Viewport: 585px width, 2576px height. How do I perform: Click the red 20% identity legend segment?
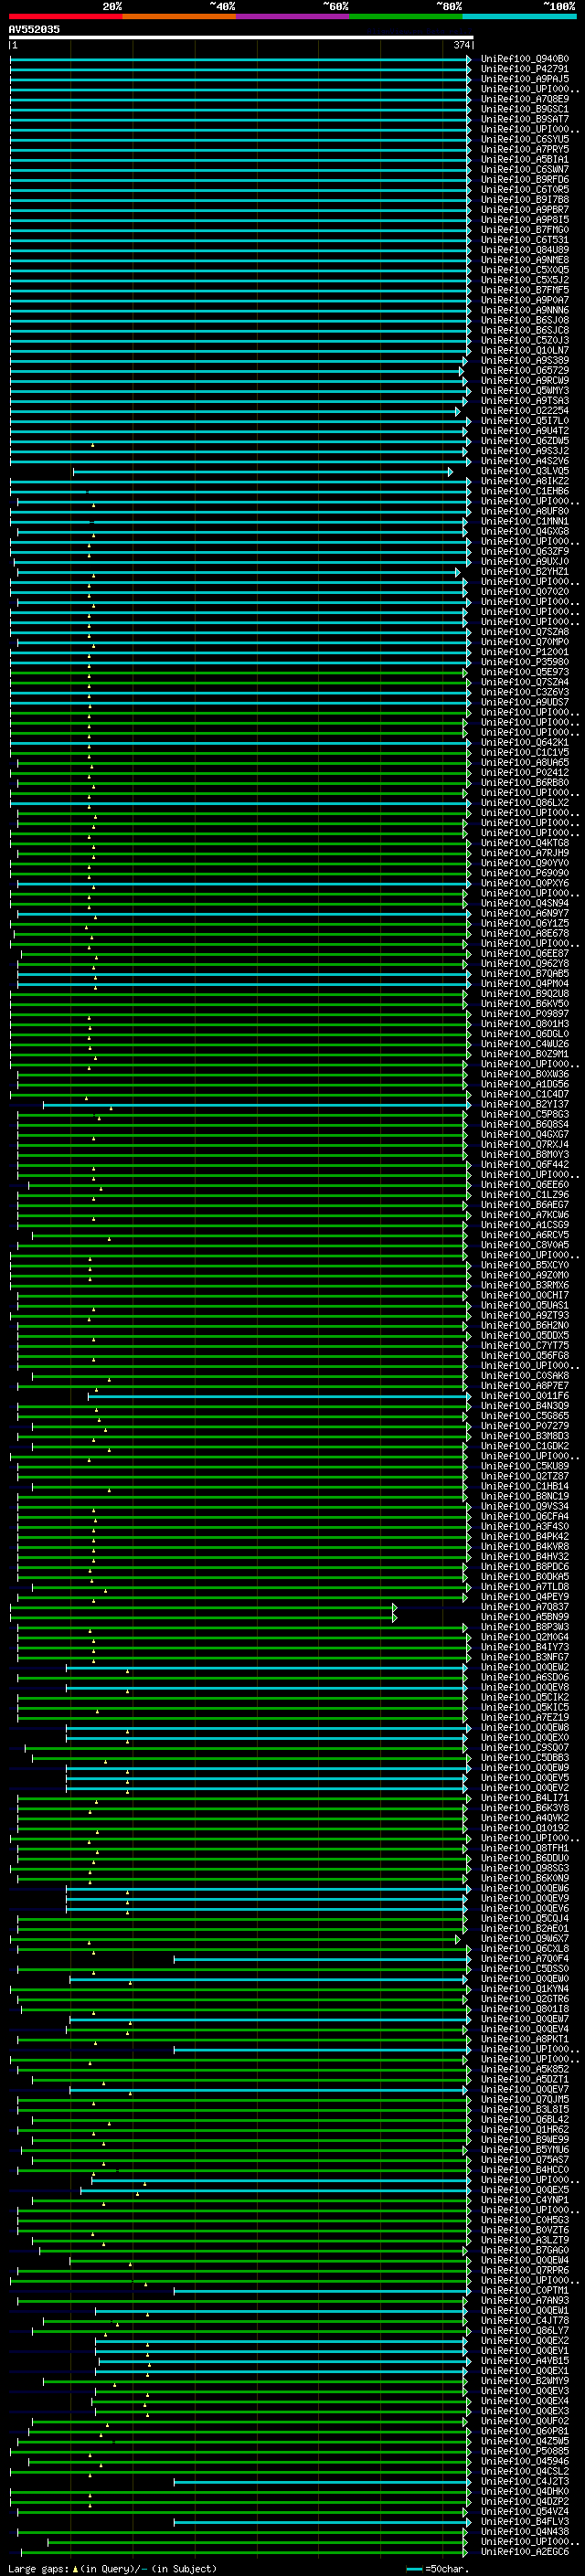pos(66,16)
